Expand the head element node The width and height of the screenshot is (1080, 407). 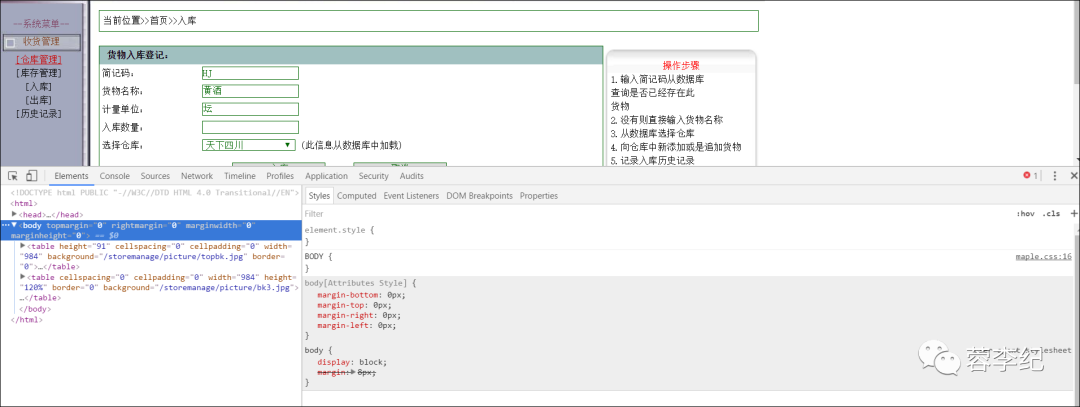14,214
